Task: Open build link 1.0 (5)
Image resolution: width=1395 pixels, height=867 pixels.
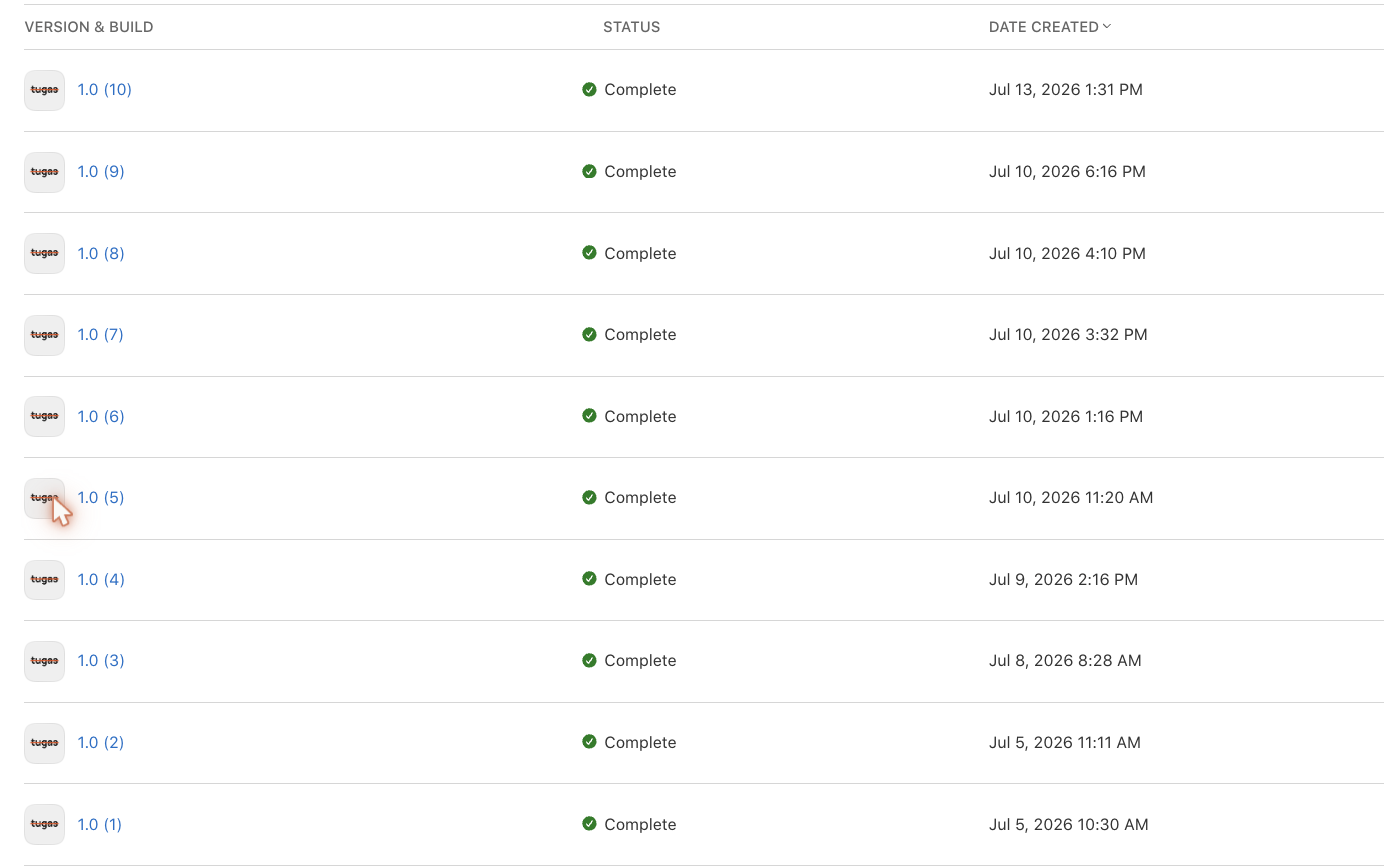Action: 101,498
